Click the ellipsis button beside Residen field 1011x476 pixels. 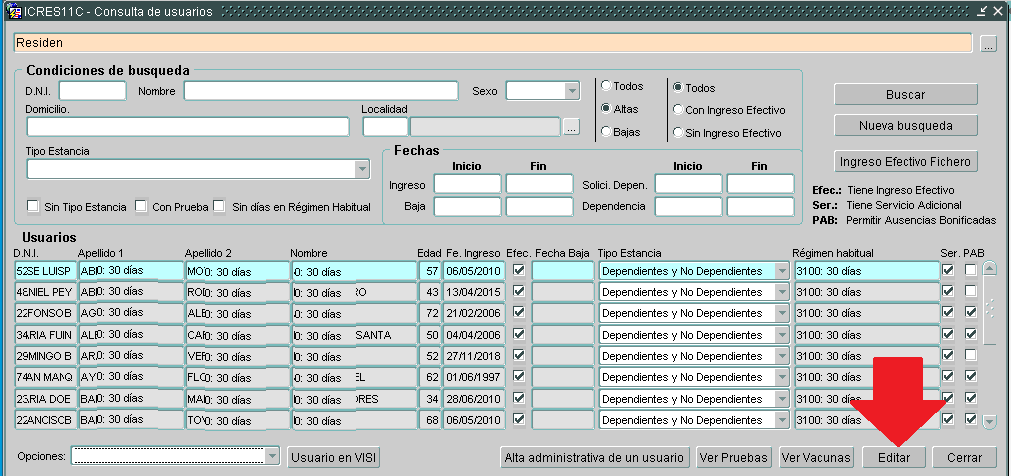[x=988, y=44]
